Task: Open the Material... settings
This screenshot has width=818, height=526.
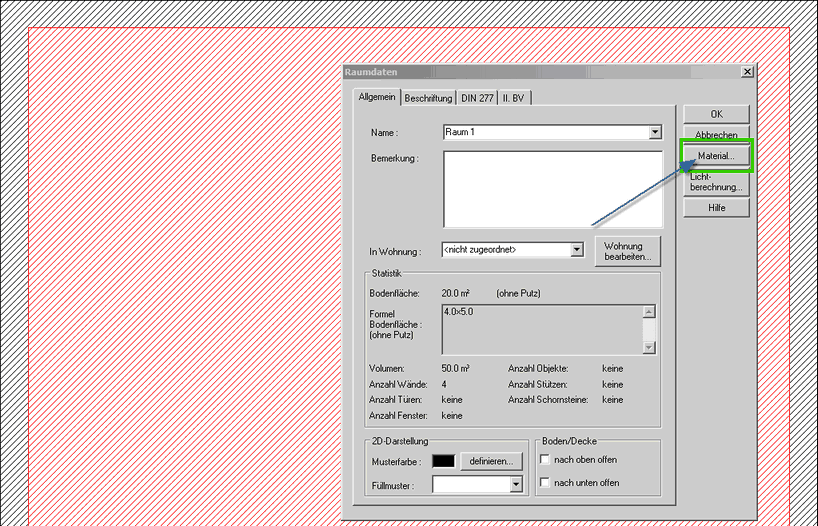Action: click(716, 157)
